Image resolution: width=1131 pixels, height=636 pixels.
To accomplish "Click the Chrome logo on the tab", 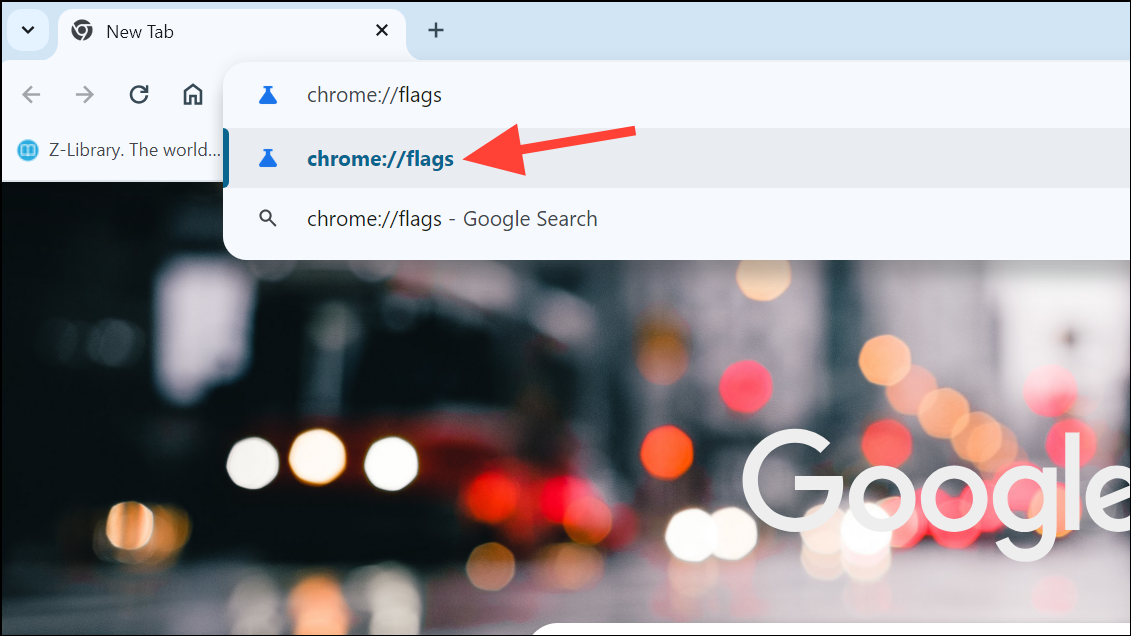I will [x=82, y=30].
